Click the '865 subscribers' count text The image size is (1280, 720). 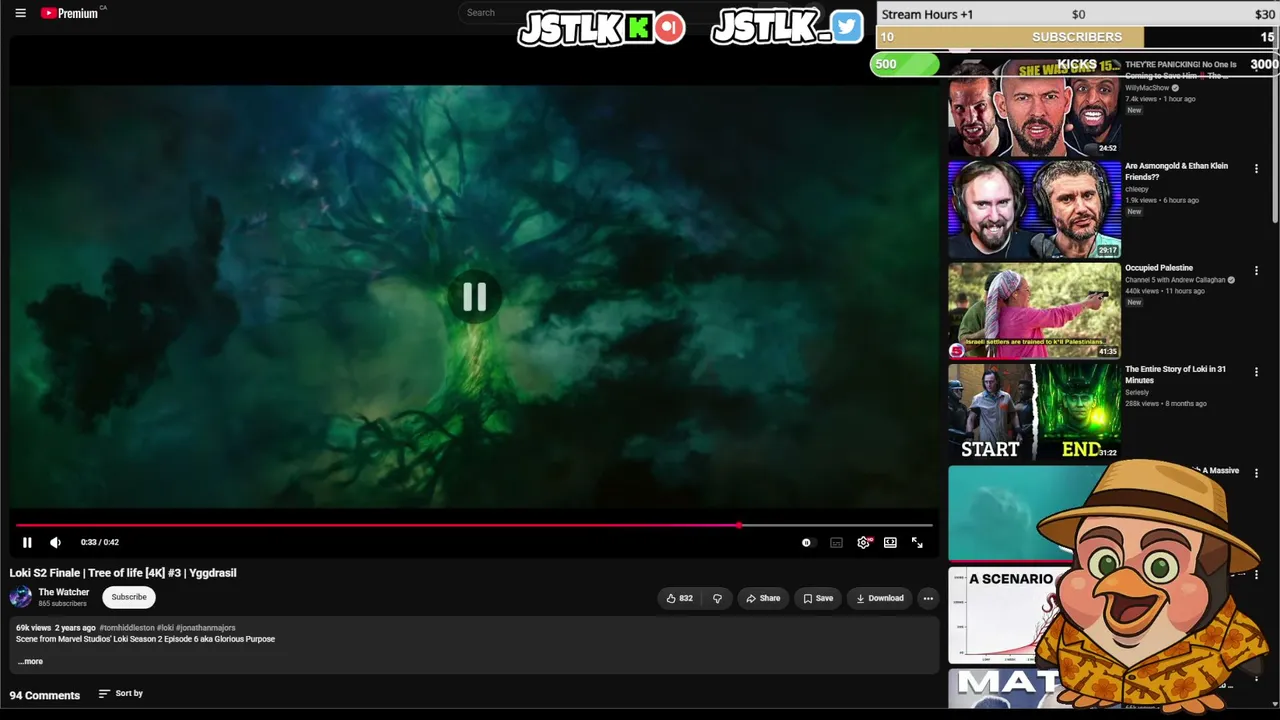point(62,604)
